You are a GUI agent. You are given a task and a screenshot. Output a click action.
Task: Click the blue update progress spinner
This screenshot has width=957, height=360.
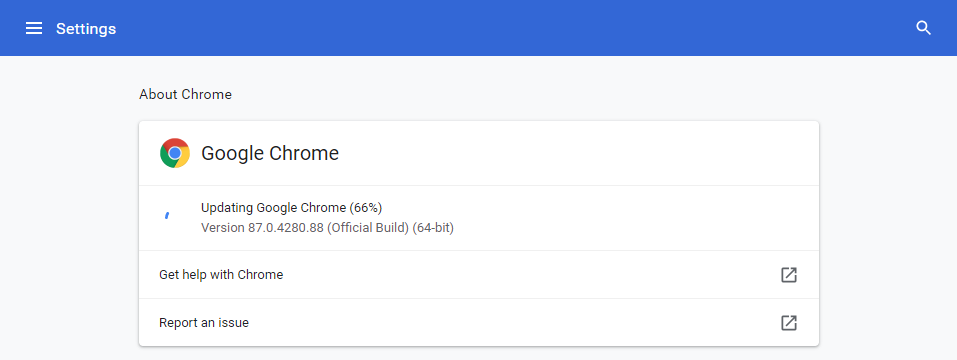tap(167, 215)
